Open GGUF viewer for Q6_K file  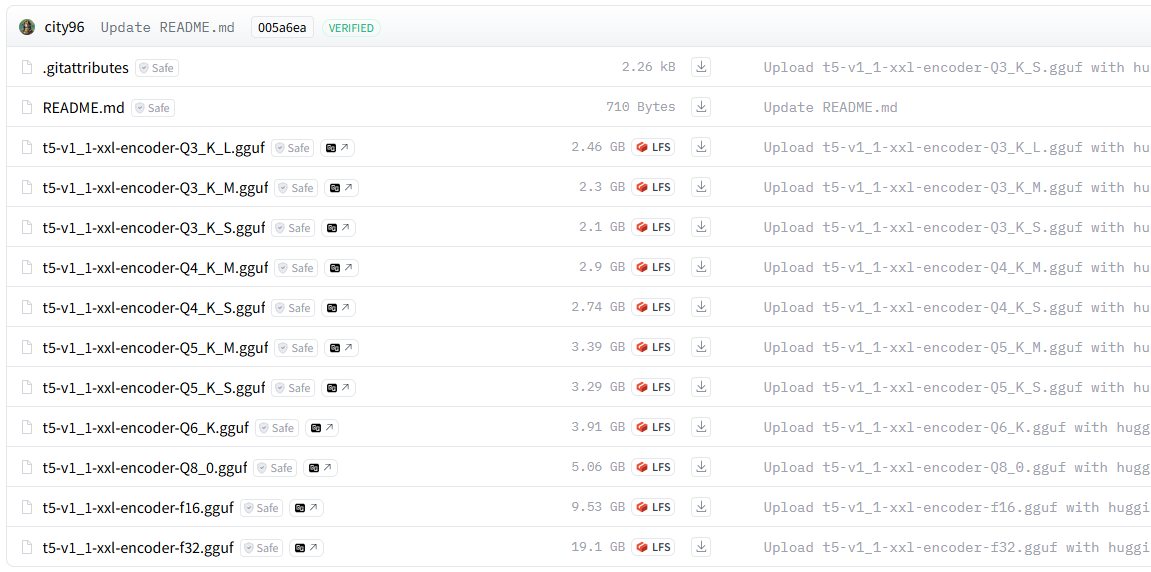point(322,427)
